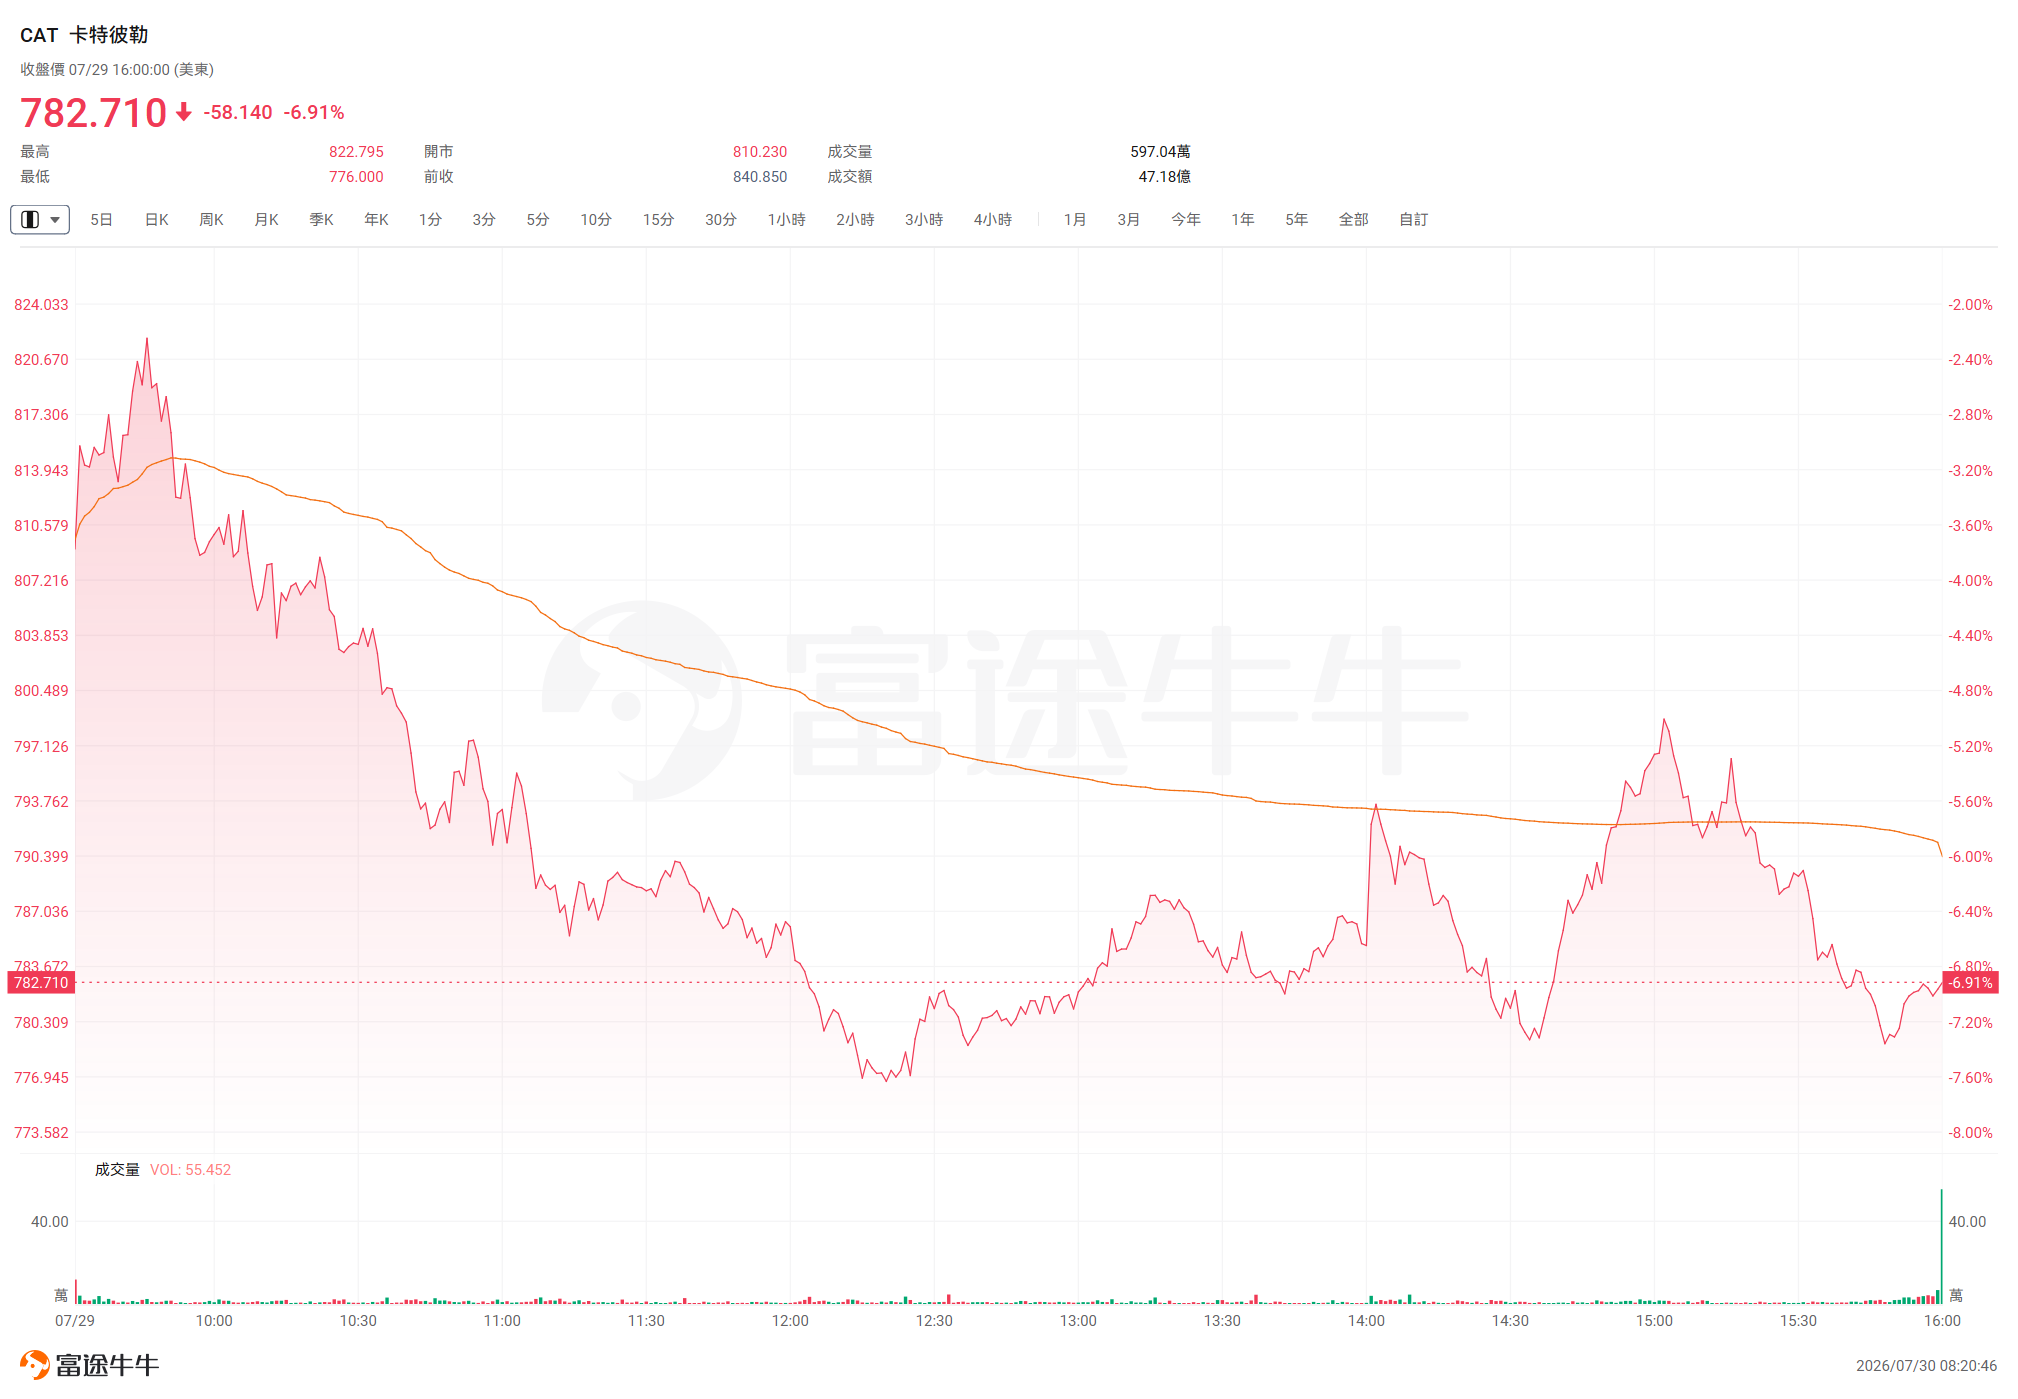Click the 最高 label

[35, 151]
